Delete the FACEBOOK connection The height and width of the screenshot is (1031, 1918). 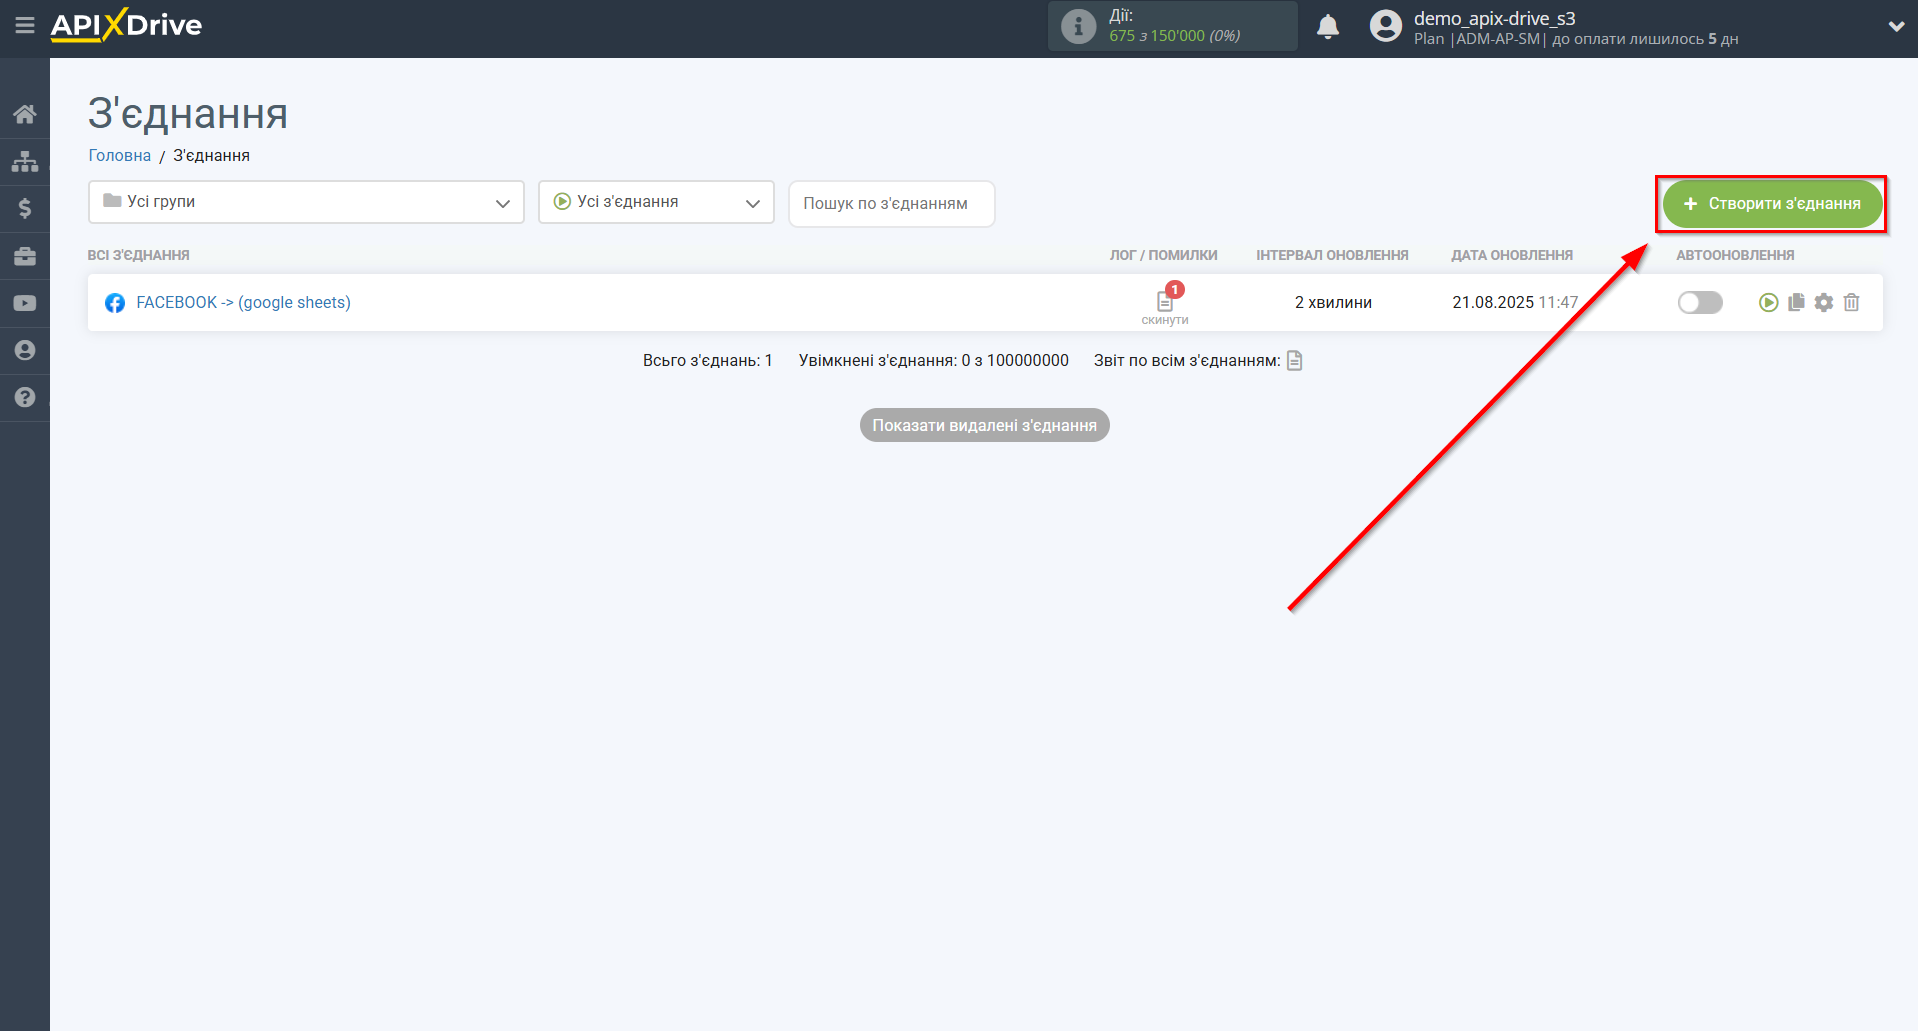(x=1852, y=302)
